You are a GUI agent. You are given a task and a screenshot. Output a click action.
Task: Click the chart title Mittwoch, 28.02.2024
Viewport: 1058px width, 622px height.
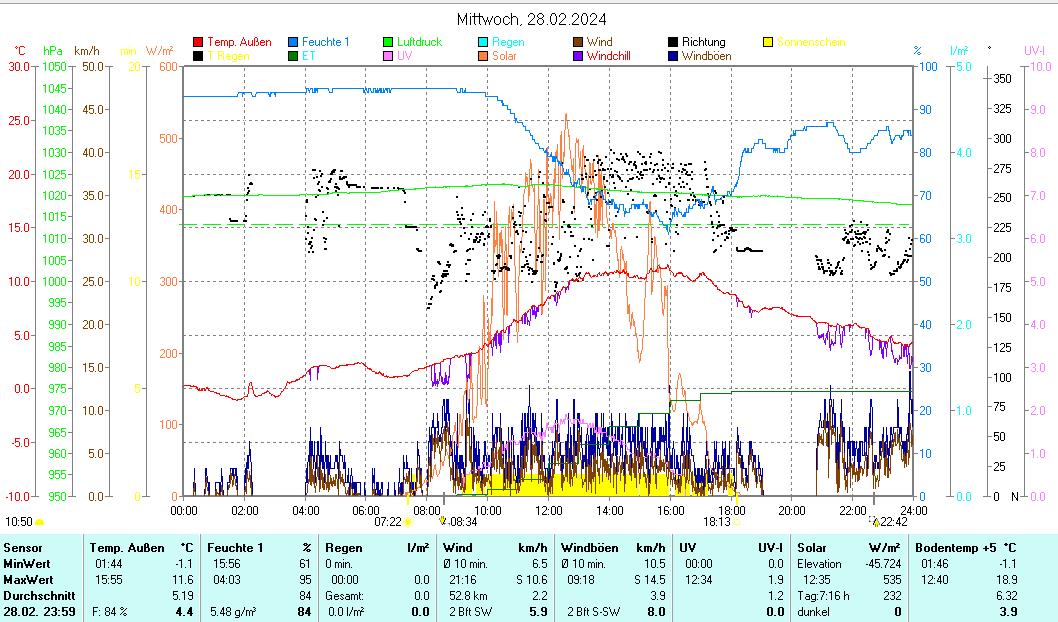pos(531,19)
